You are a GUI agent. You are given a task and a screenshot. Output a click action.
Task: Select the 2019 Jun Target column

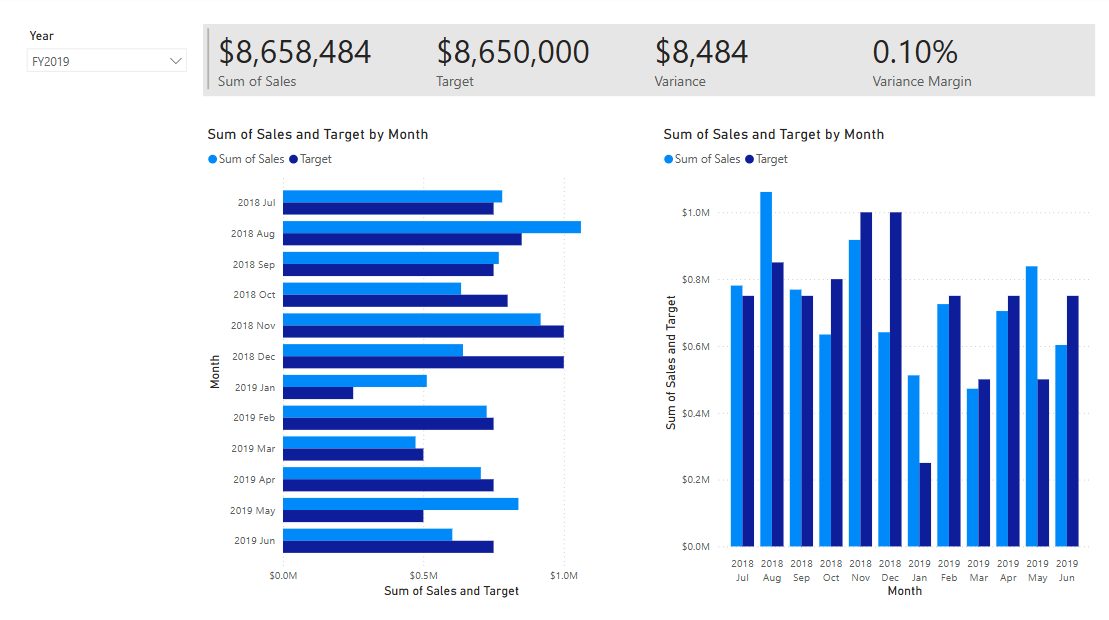(1073, 421)
